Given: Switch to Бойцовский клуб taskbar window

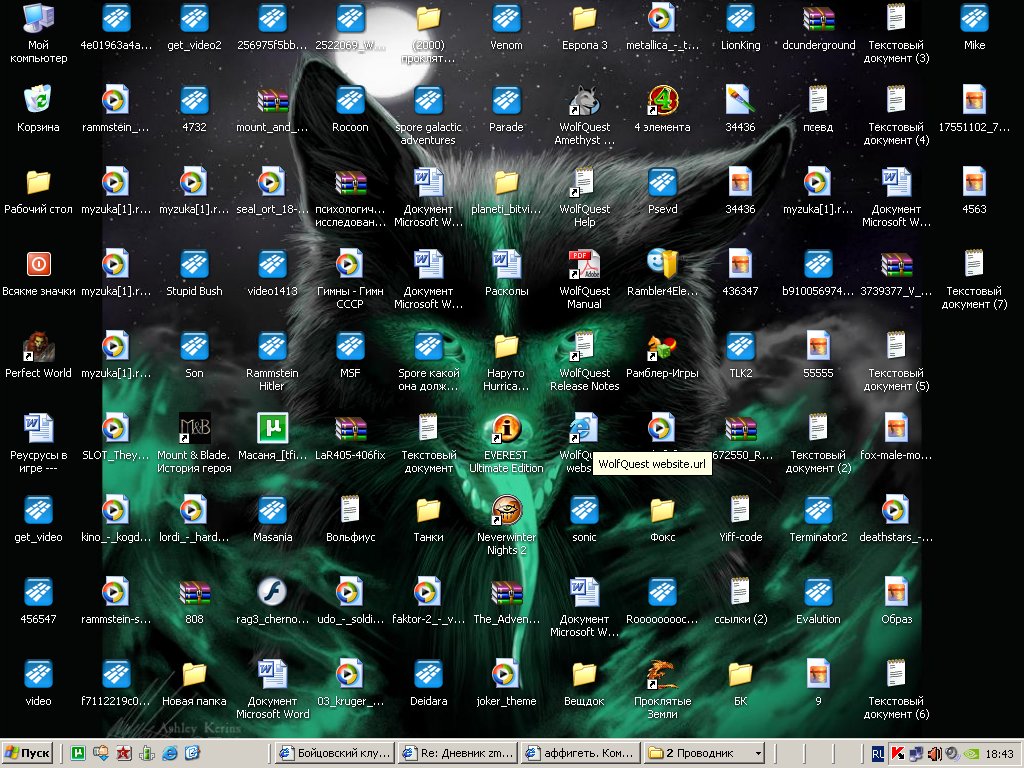Looking at the screenshot, I should pyautogui.click(x=332, y=753).
